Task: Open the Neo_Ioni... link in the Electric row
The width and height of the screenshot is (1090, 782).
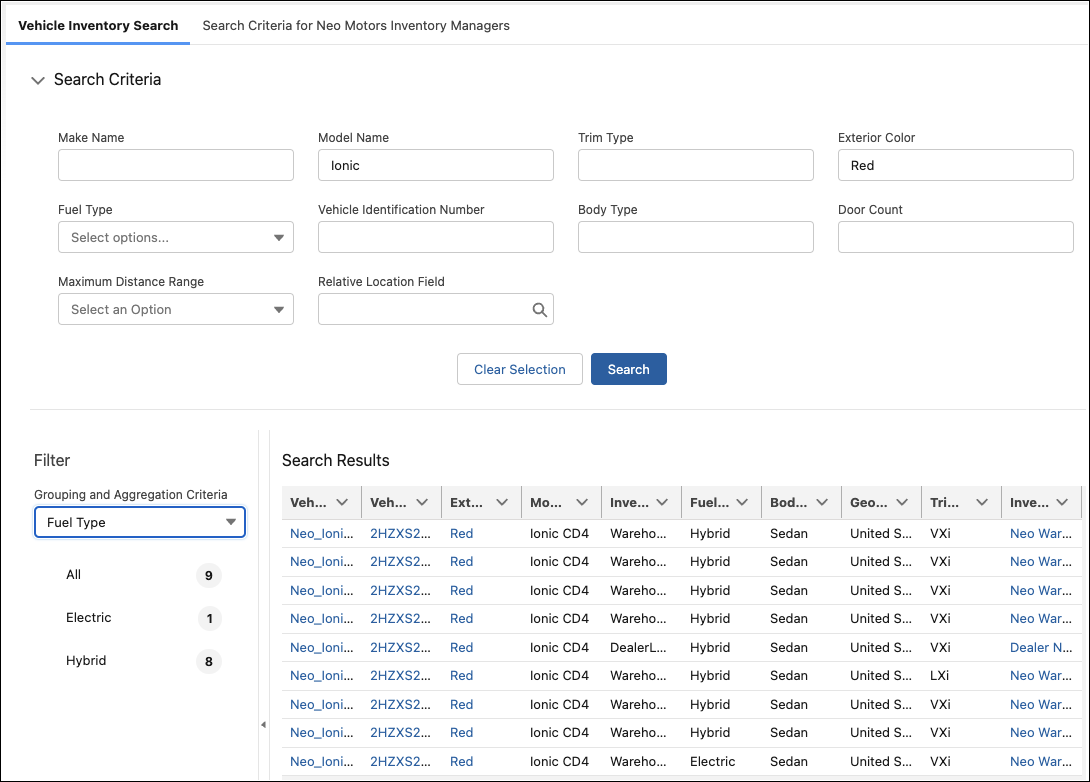Action: [x=321, y=762]
